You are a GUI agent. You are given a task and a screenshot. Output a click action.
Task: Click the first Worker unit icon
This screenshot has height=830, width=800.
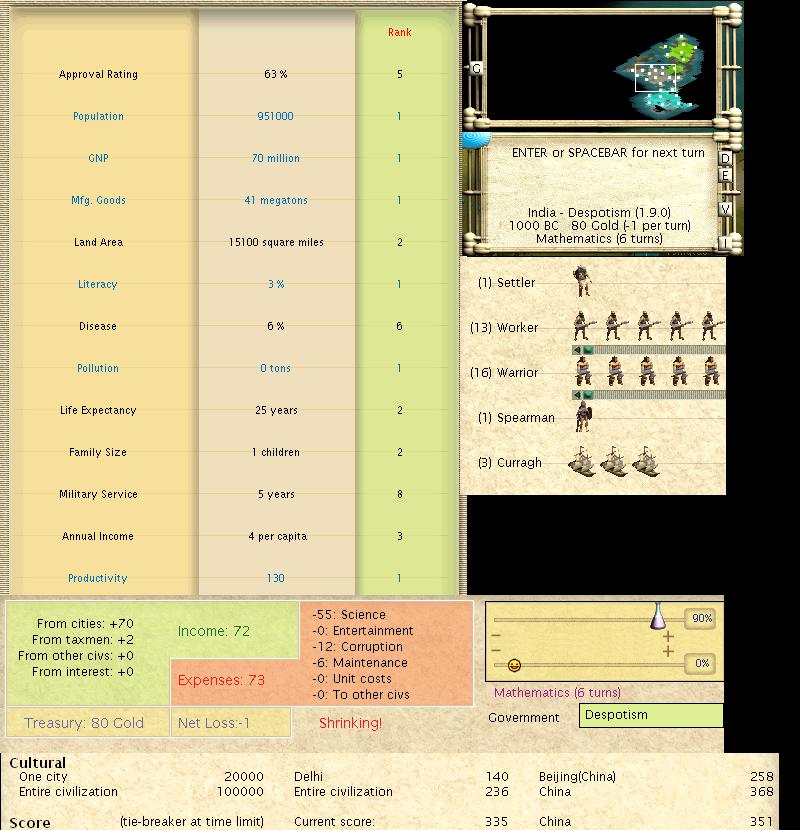[x=582, y=326]
